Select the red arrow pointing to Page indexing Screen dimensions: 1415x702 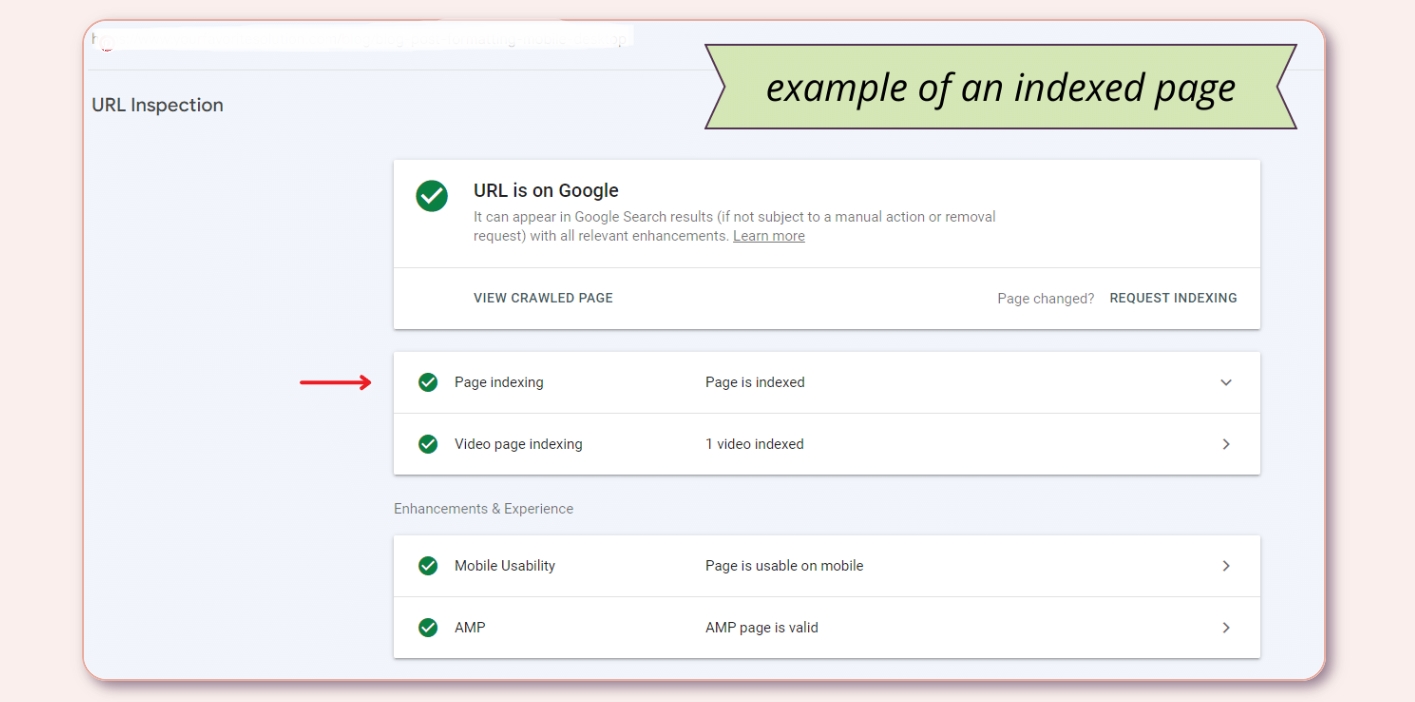pos(338,382)
